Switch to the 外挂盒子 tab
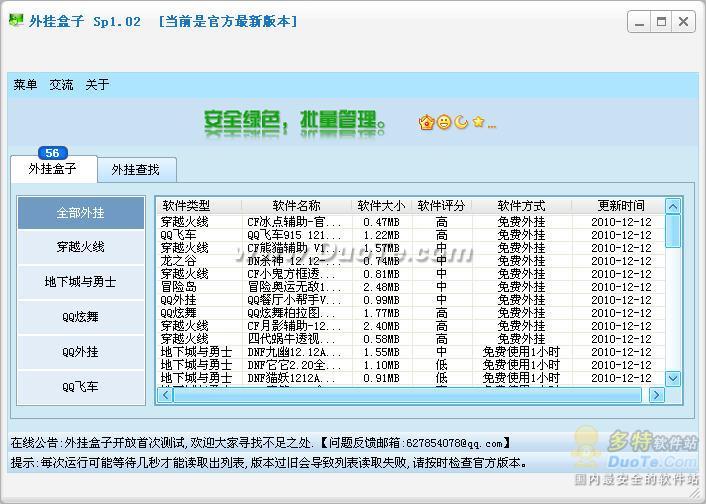Screen dimensions: 706x504 pos(53,169)
